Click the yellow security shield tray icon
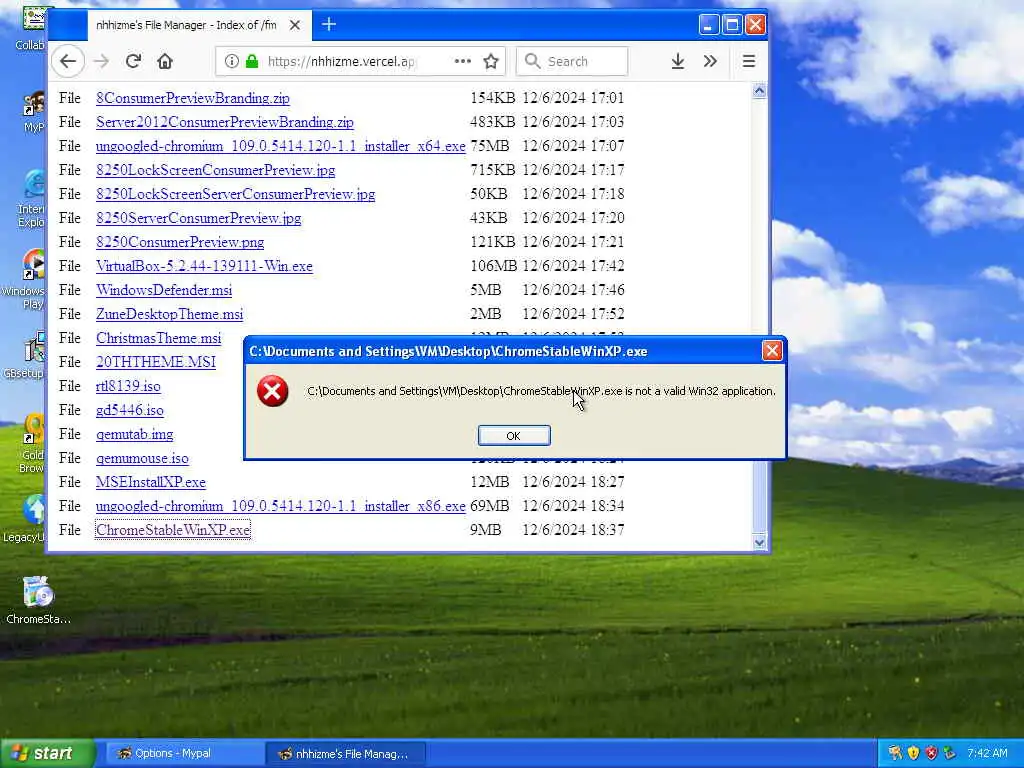Image resolution: width=1024 pixels, height=768 pixels. click(x=913, y=753)
